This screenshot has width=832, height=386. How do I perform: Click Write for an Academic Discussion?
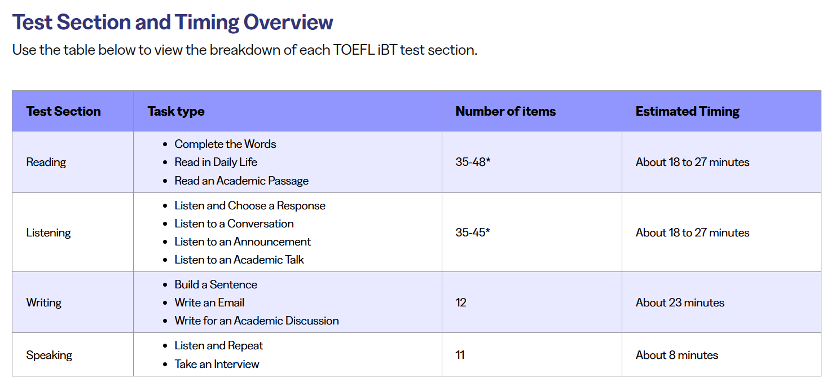pos(256,321)
